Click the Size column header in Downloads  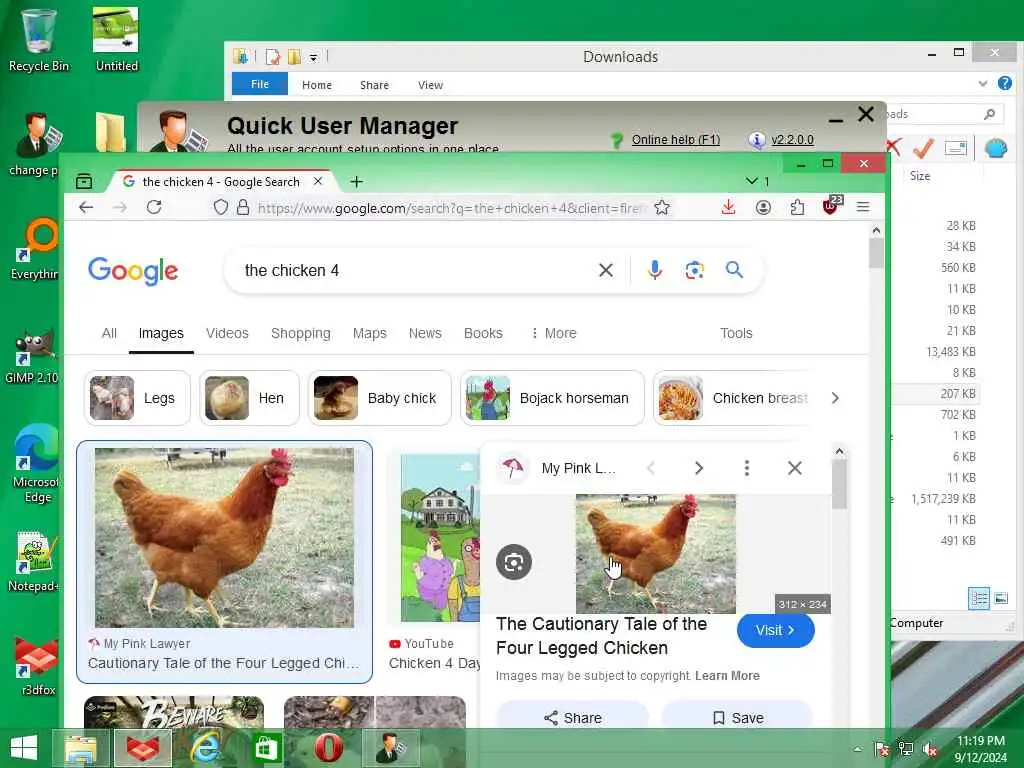point(920,176)
